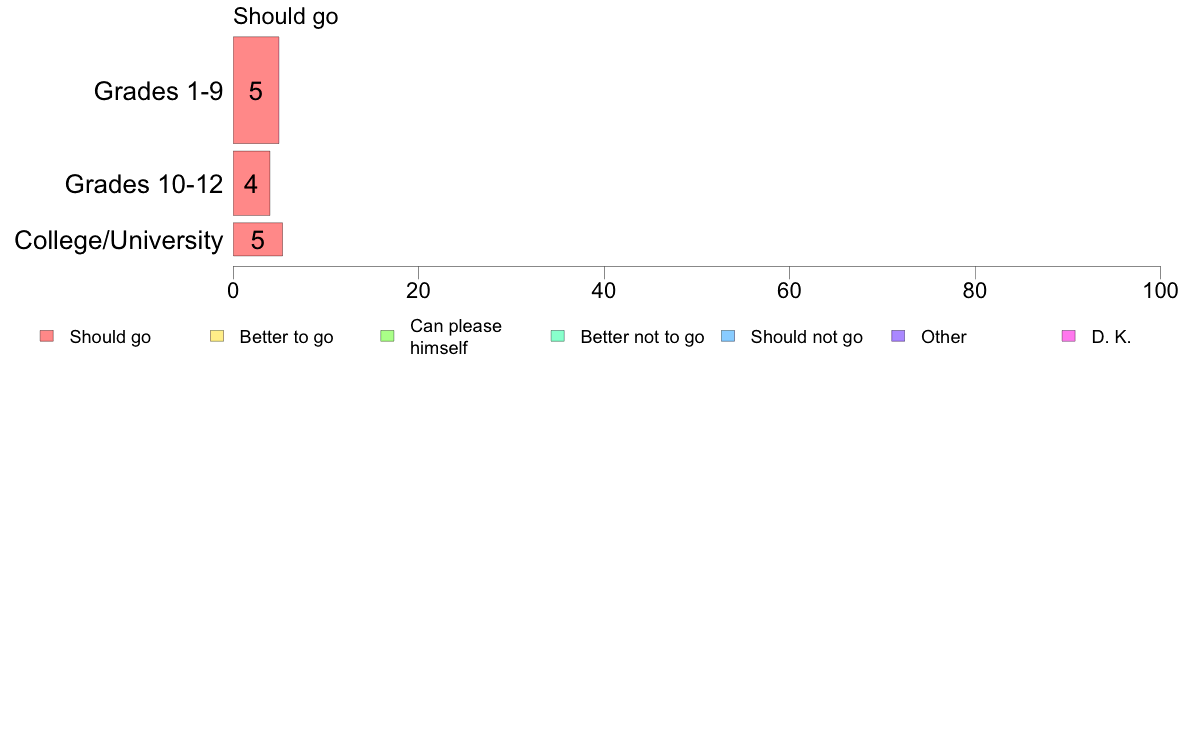Image resolution: width=1188 pixels, height=736 pixels.
Task: Click the Grades 1-9 axis label
Action: click(x=158, y=91)
